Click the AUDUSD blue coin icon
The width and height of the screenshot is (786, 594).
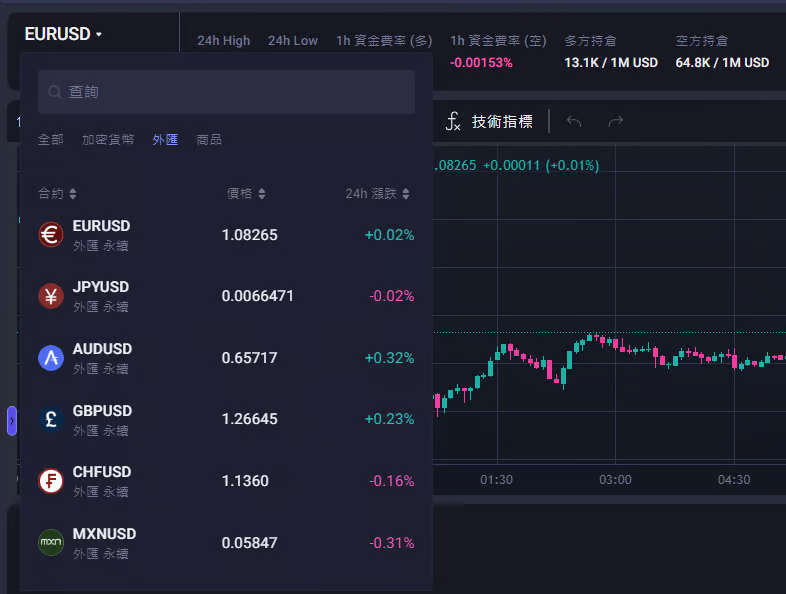tap(51, 358)
